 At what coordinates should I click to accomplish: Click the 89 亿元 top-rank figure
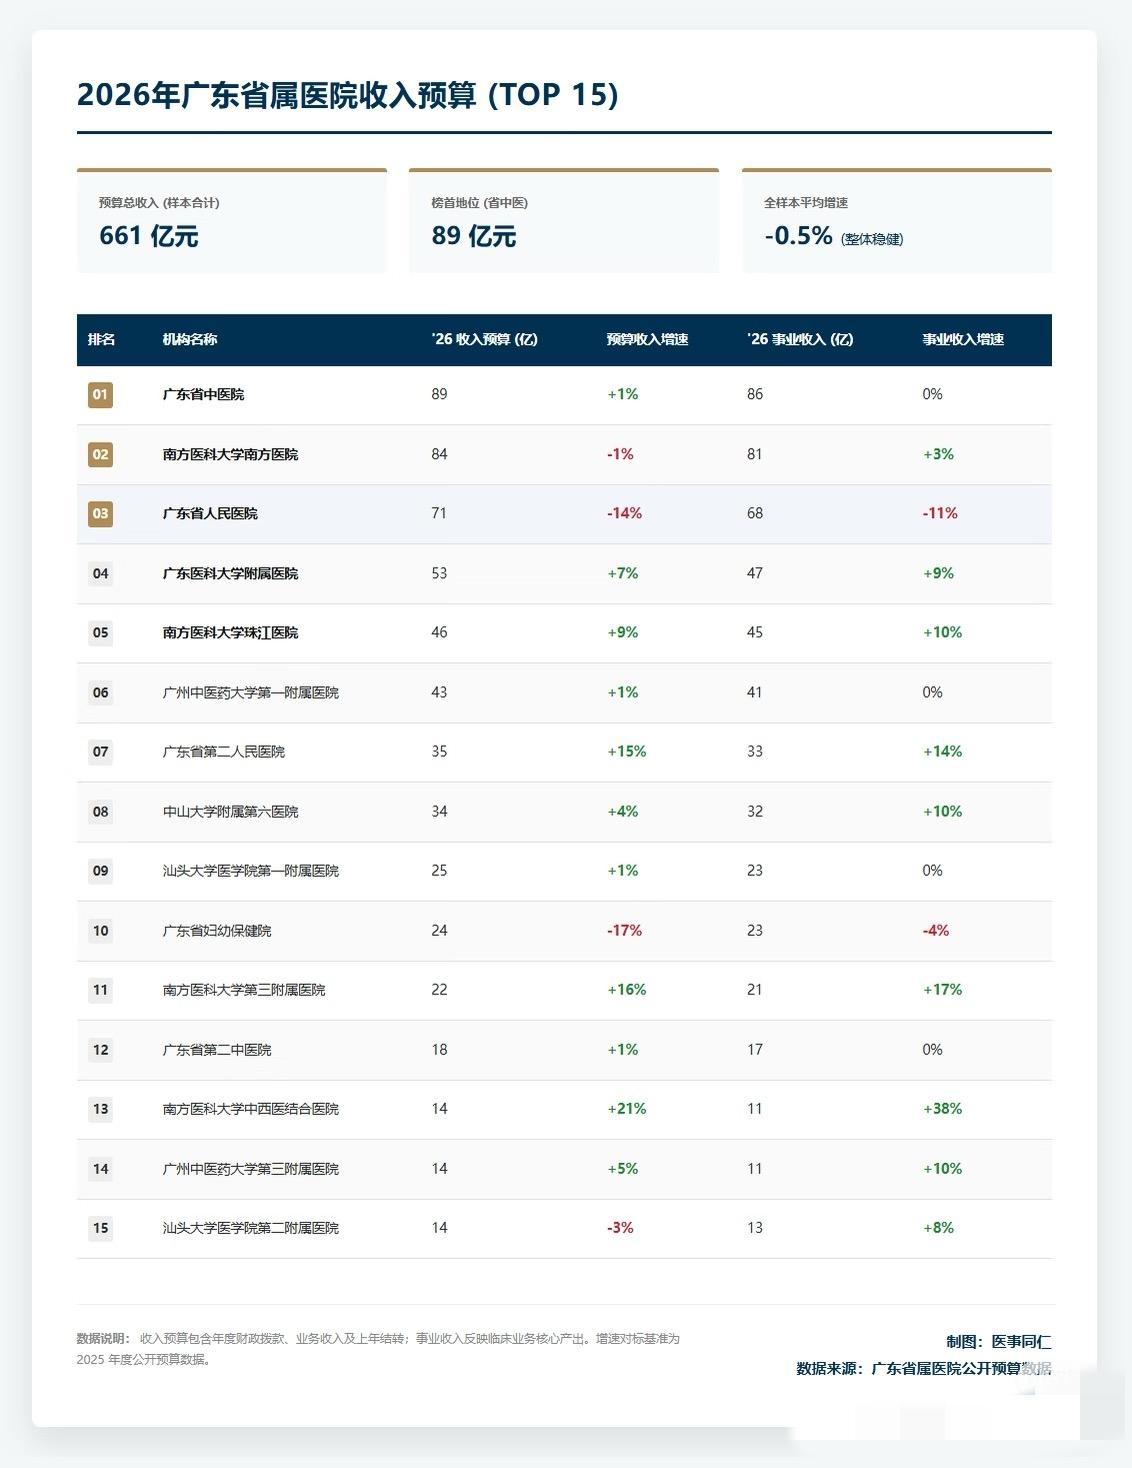click(474, 236)
